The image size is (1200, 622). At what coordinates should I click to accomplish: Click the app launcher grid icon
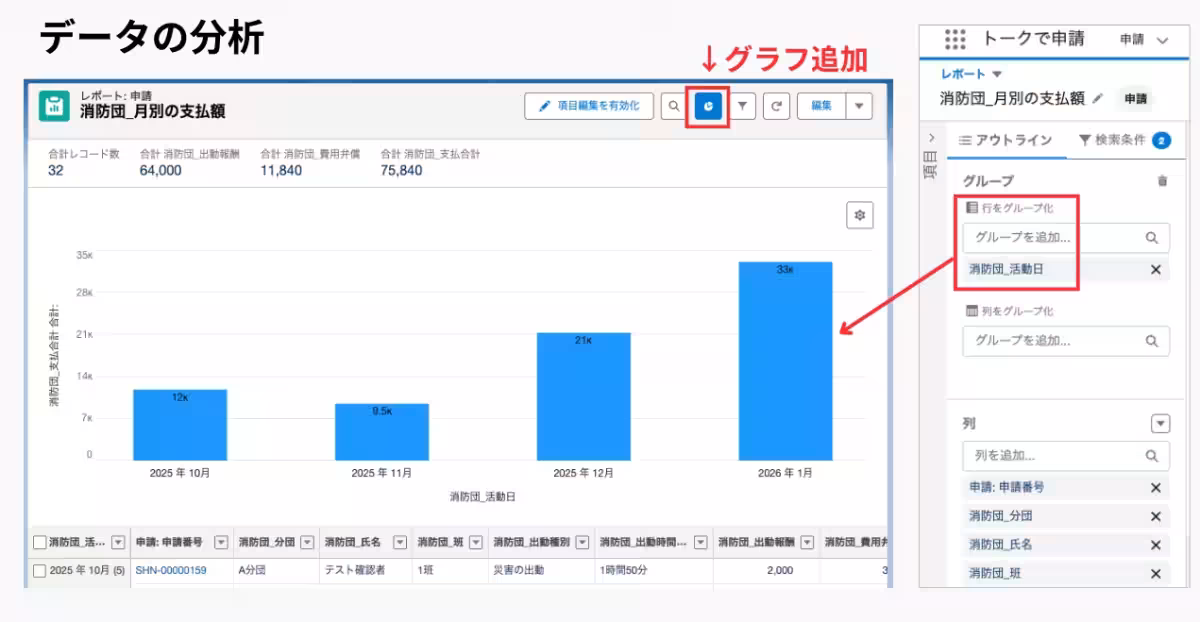click(x=955, y=40)
